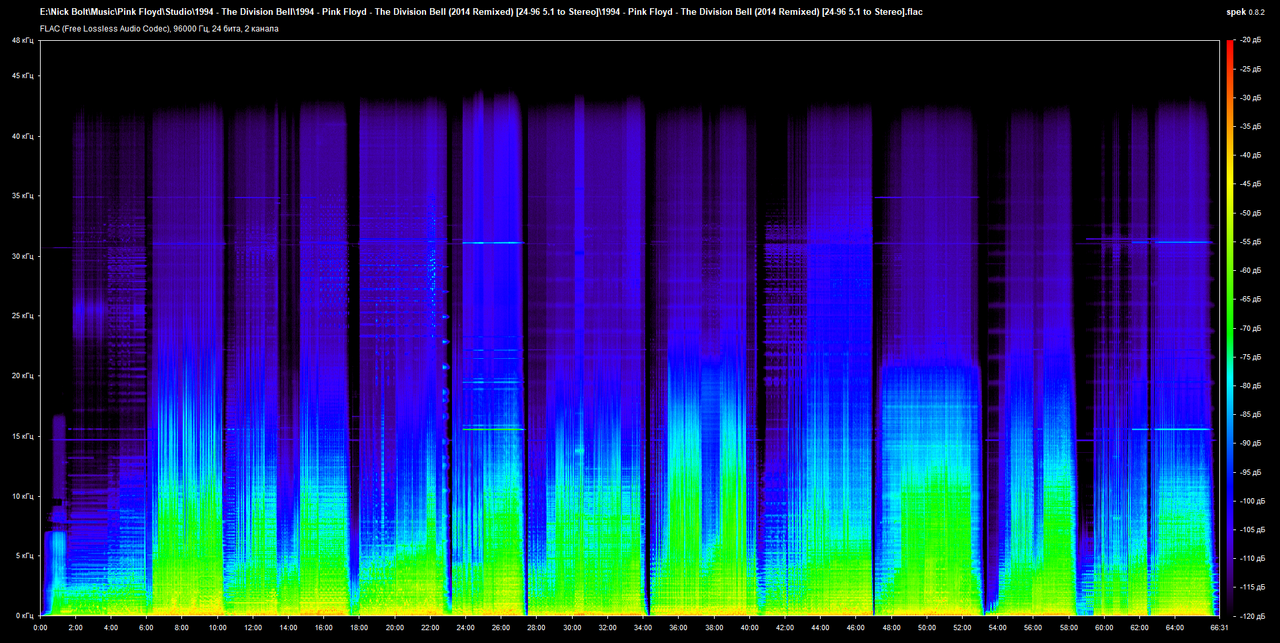Click the 20 кГц frequency axis label

pos(22,376)
